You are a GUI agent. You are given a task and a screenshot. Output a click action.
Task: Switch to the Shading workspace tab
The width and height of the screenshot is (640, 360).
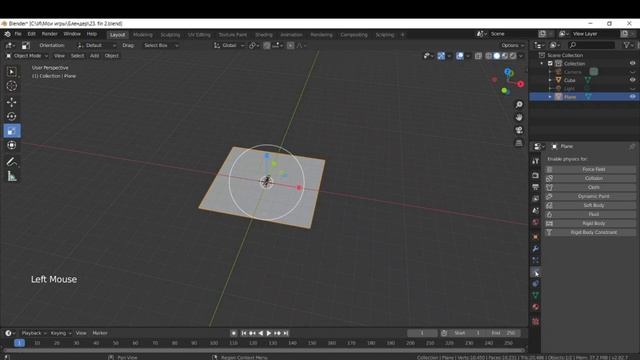(x=264, y=35)
